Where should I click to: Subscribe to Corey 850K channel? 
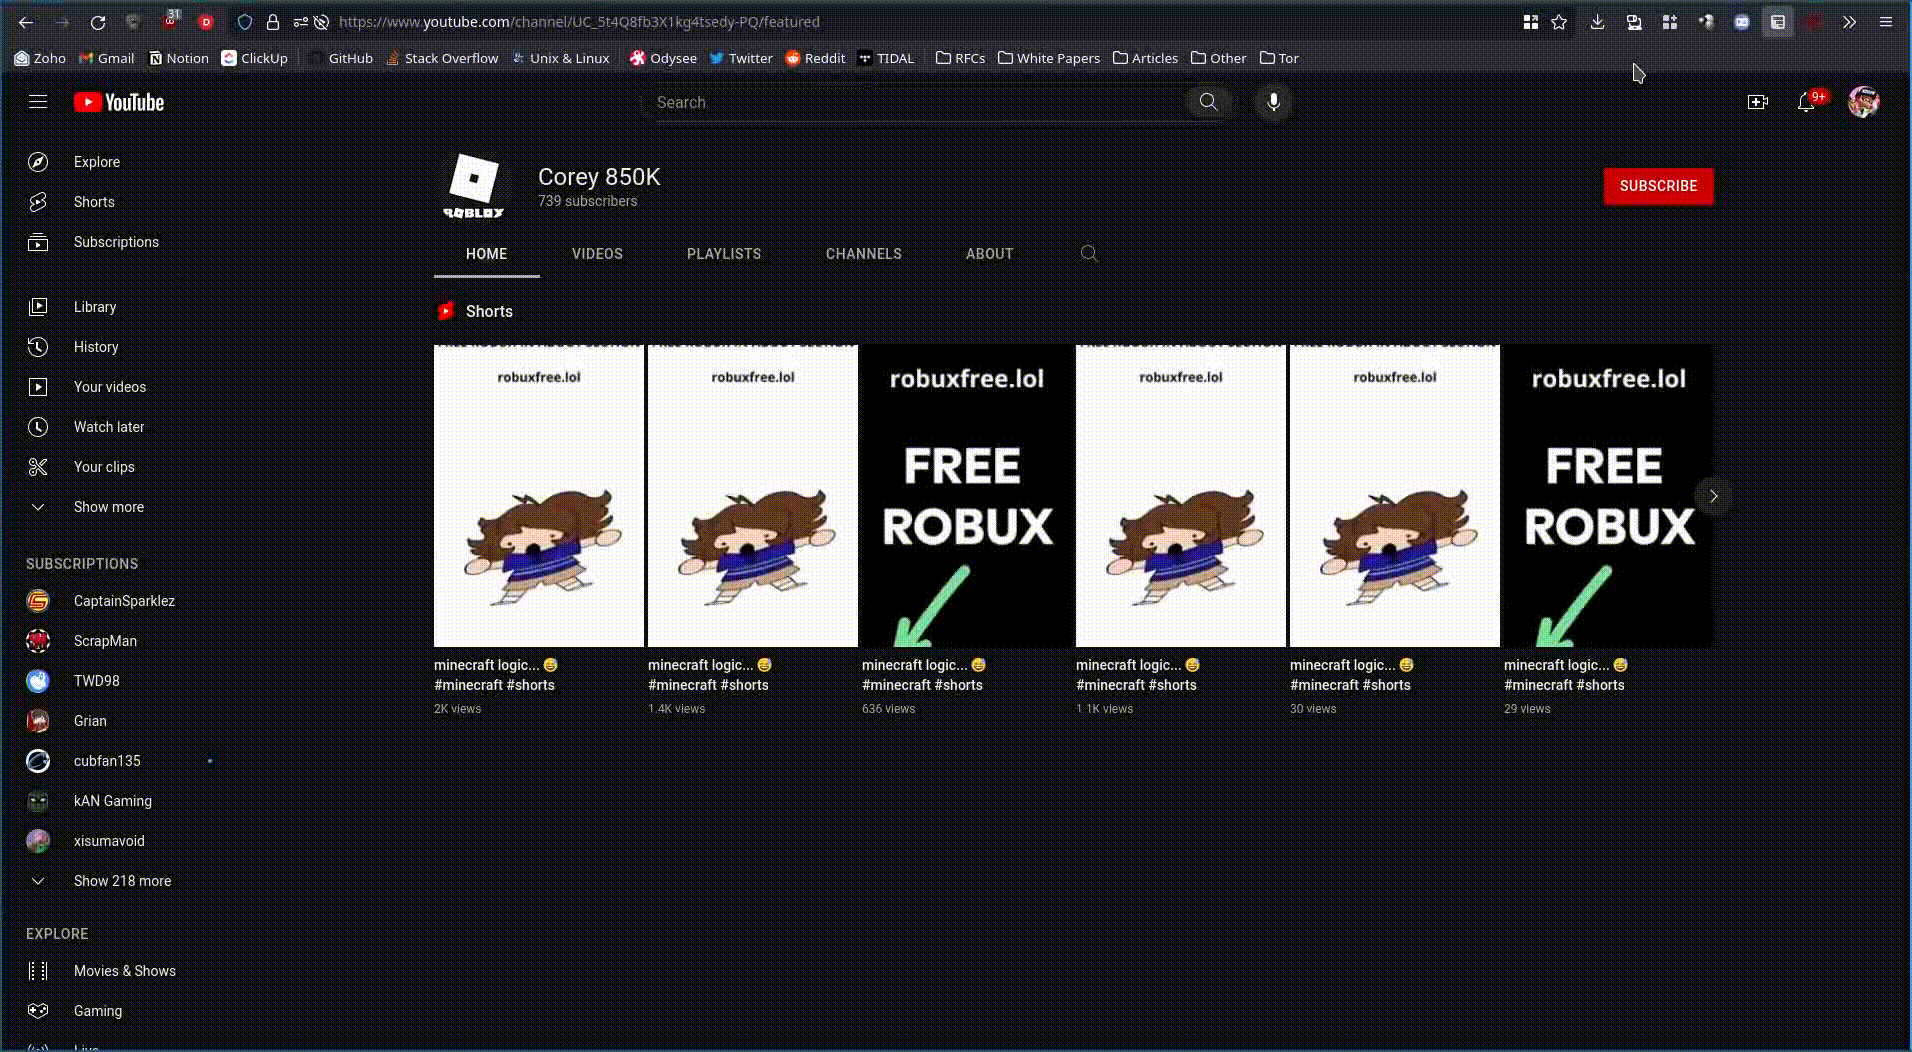click(x=1658, y=186)
